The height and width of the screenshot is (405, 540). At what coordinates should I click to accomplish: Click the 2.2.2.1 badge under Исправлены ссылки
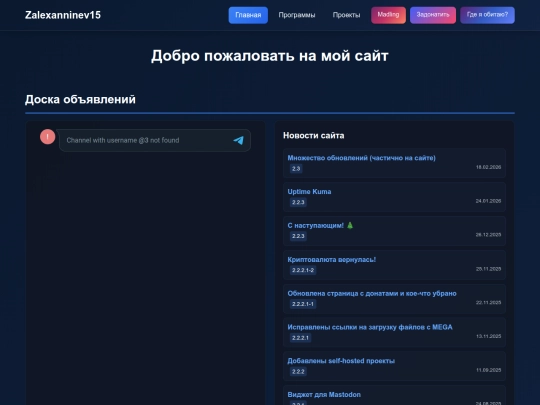300,338
